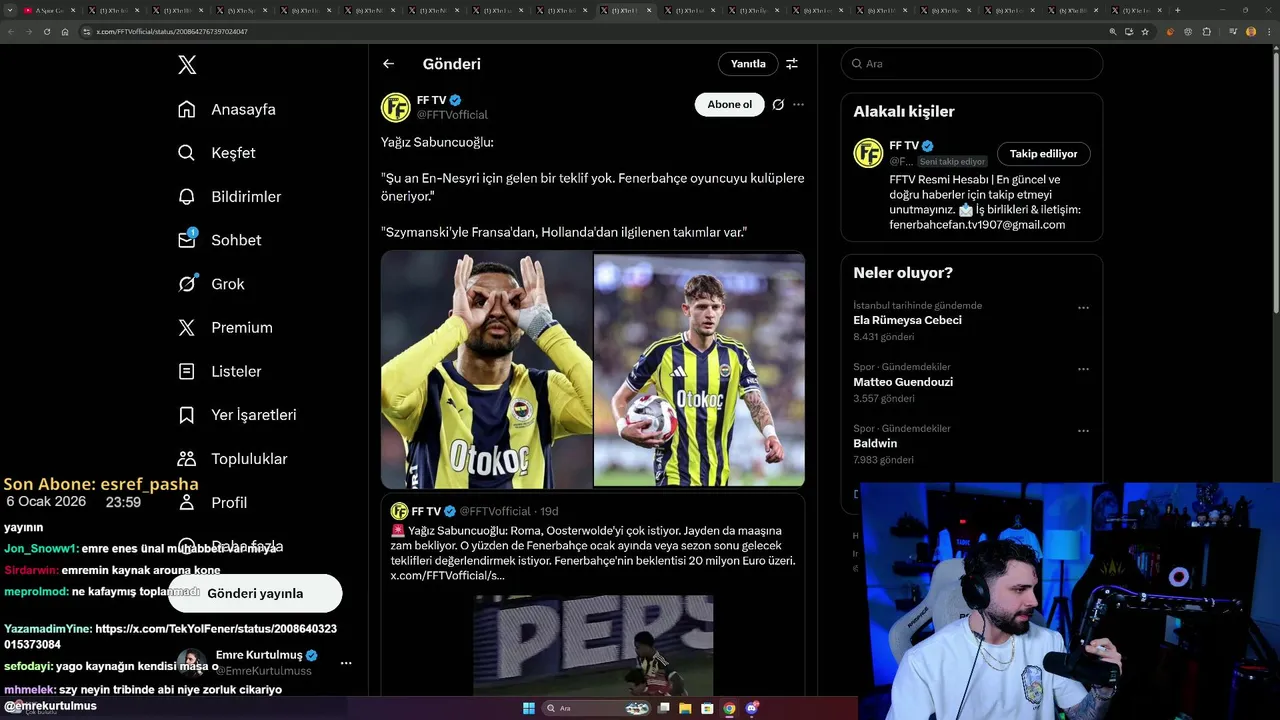
Task: Go back using the post header arrow
Action: click(x=388, y=64)
